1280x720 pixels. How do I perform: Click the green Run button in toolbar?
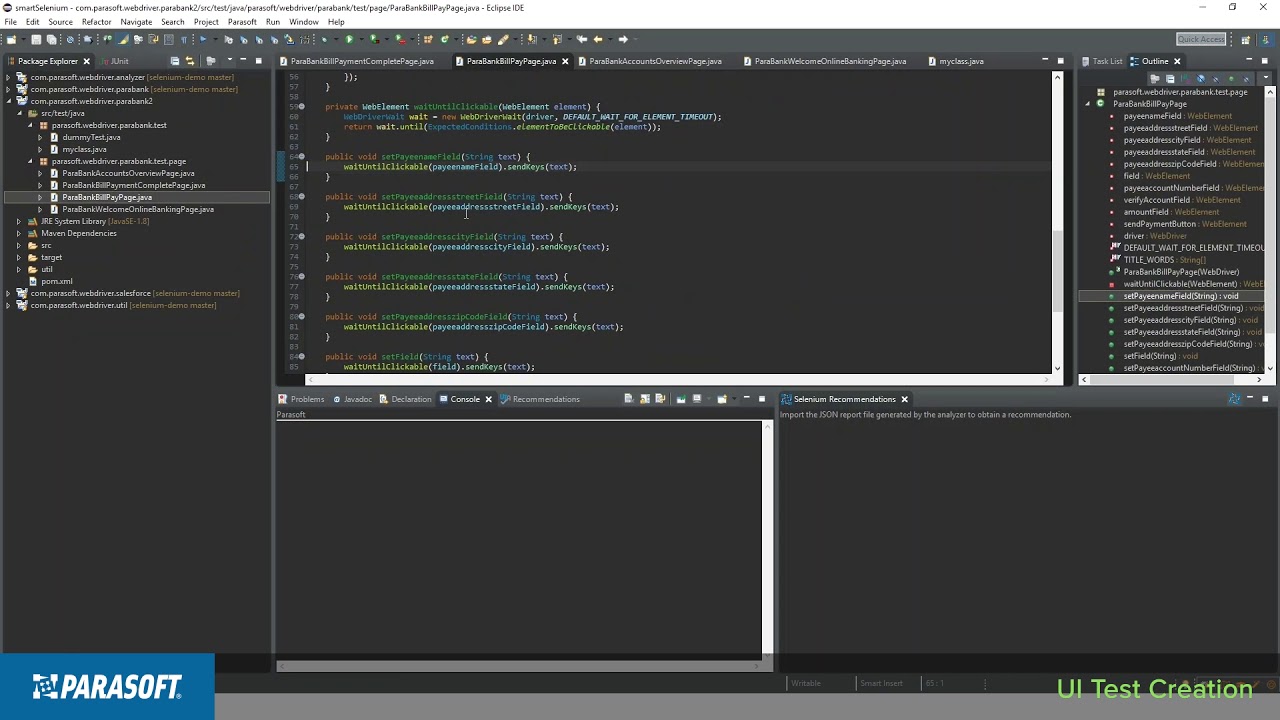click(x=349, y=39)
